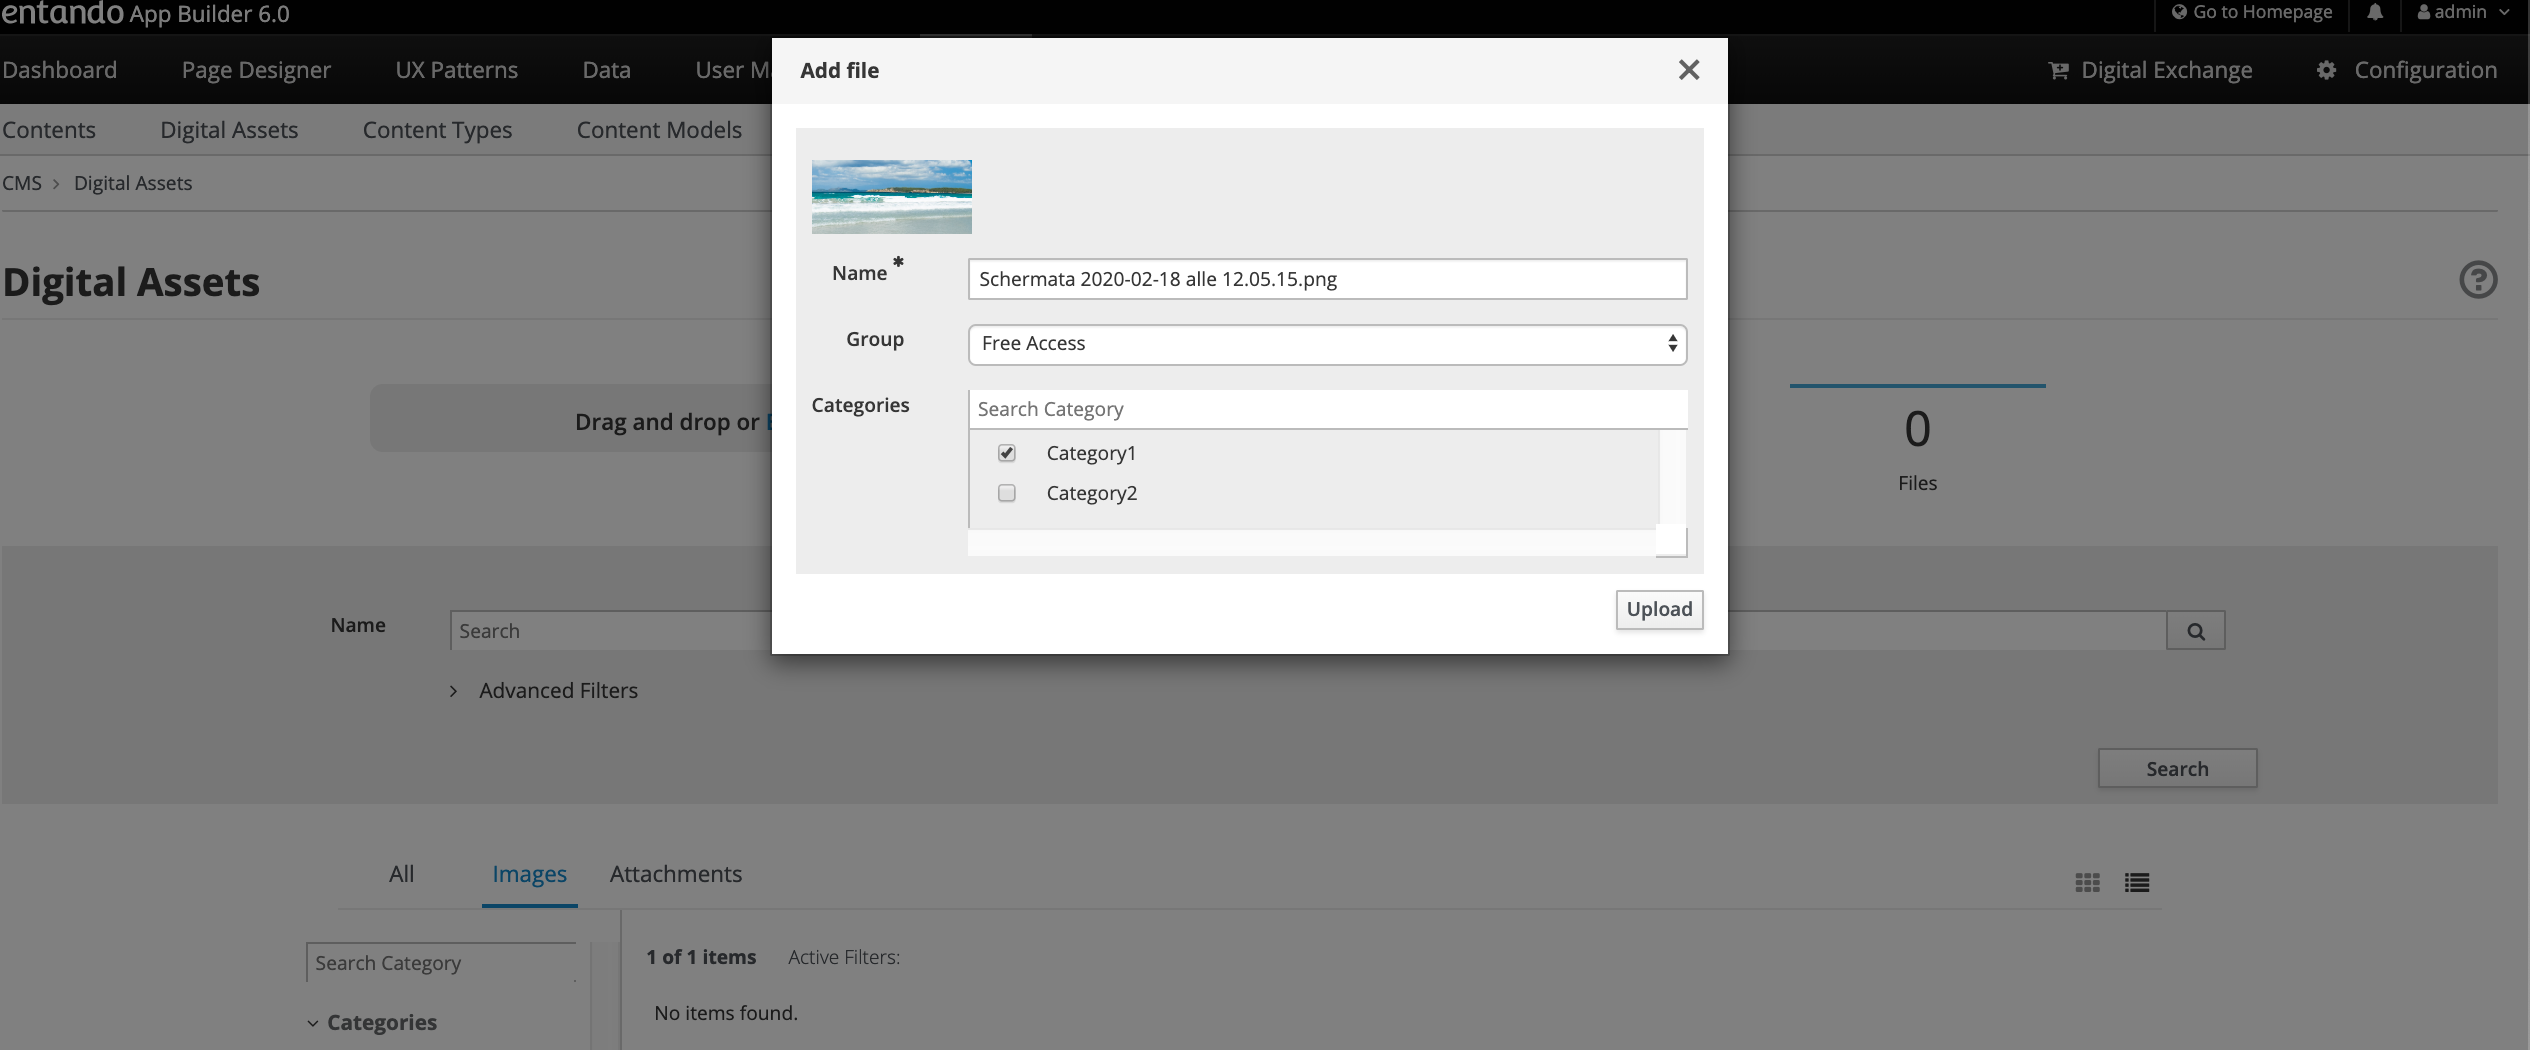The image size is (2530, 1050).
Task: Uncheck the Category1 checkbox
Action: [1007, 453]
